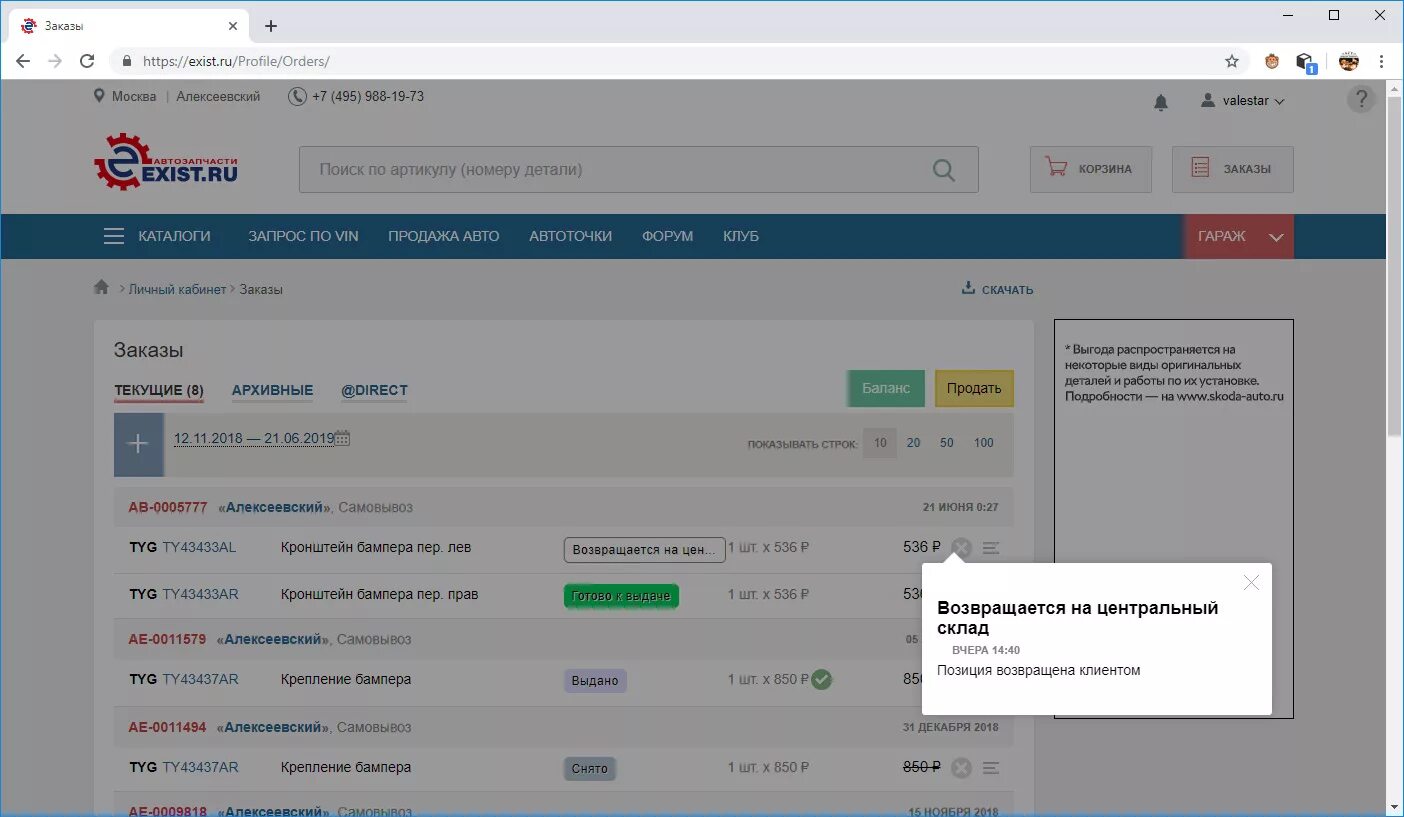Viewport: 1404px width, 817px height.
Task: Click part number TY43433AR
Action: click(200, 594)
